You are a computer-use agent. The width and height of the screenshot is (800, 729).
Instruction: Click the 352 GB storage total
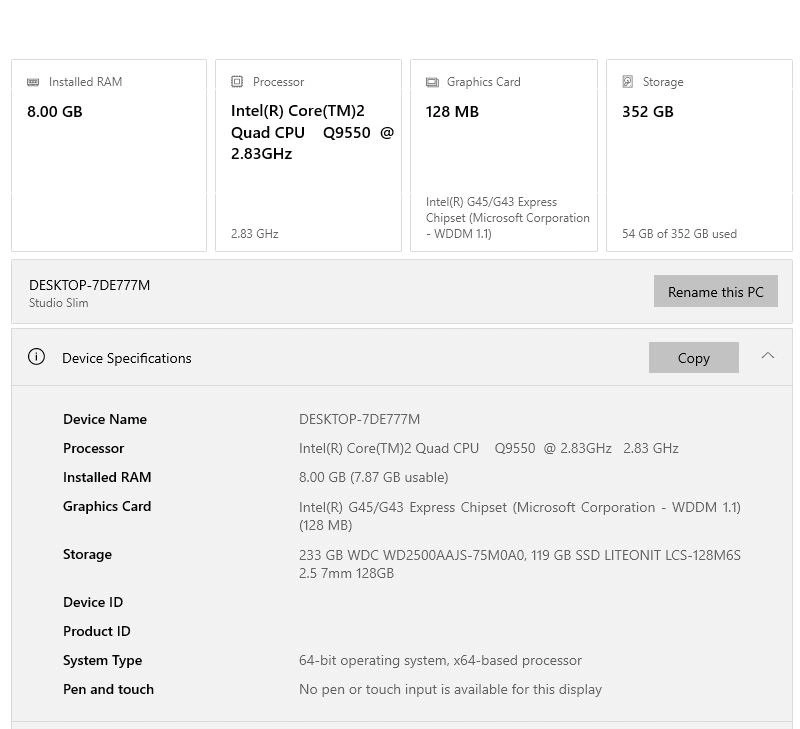(x=647, y=112)
